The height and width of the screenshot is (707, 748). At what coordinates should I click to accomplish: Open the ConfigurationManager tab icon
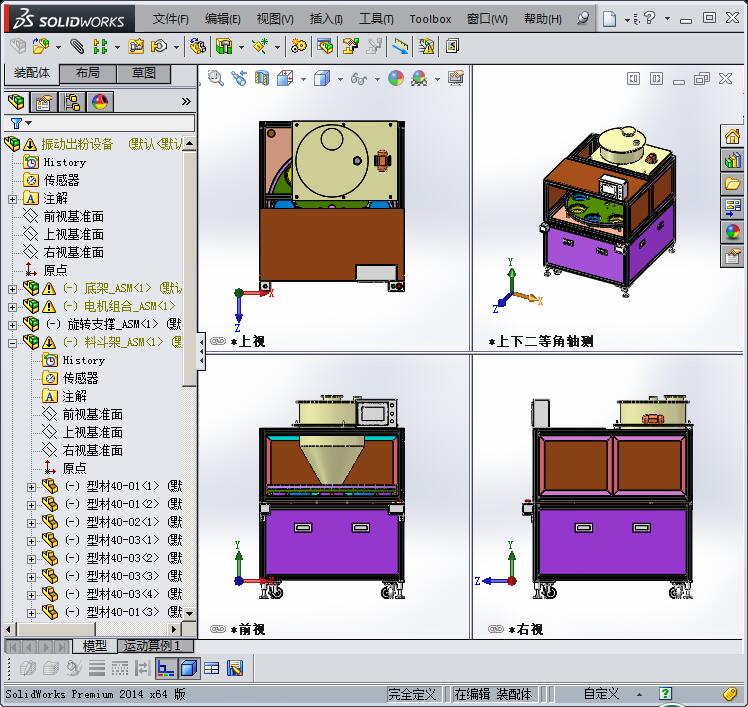tap(72, 102)
